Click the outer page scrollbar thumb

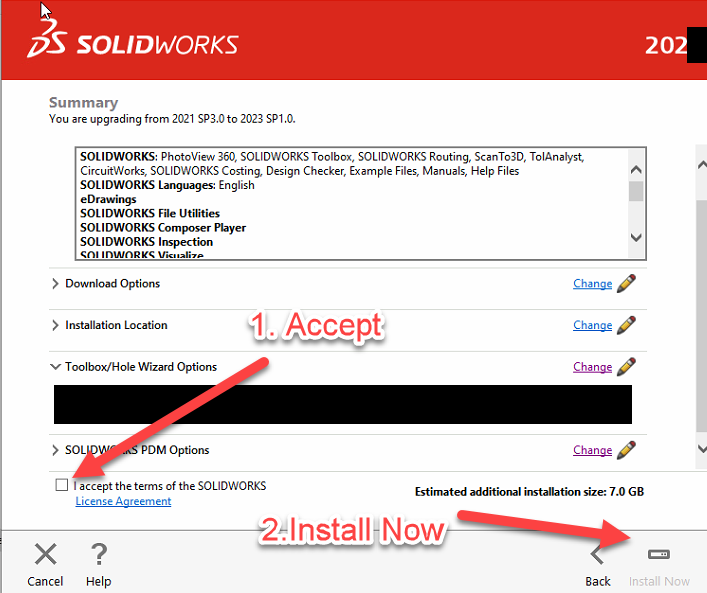(x=702, y=315)
